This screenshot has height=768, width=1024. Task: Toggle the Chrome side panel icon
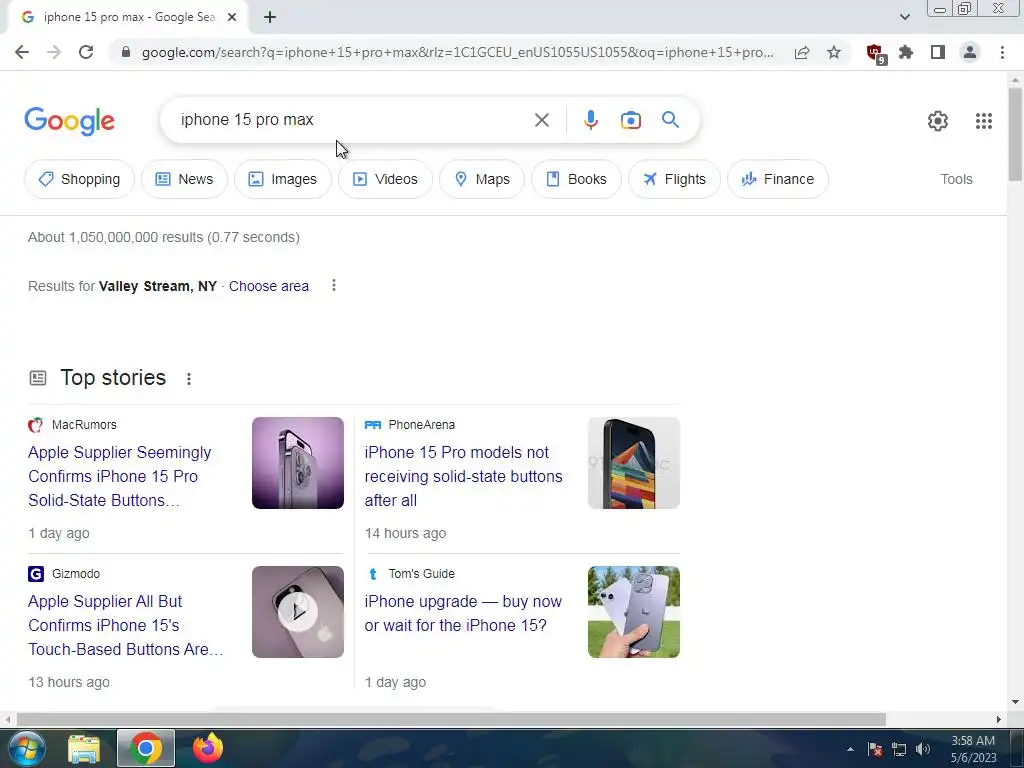938,52
